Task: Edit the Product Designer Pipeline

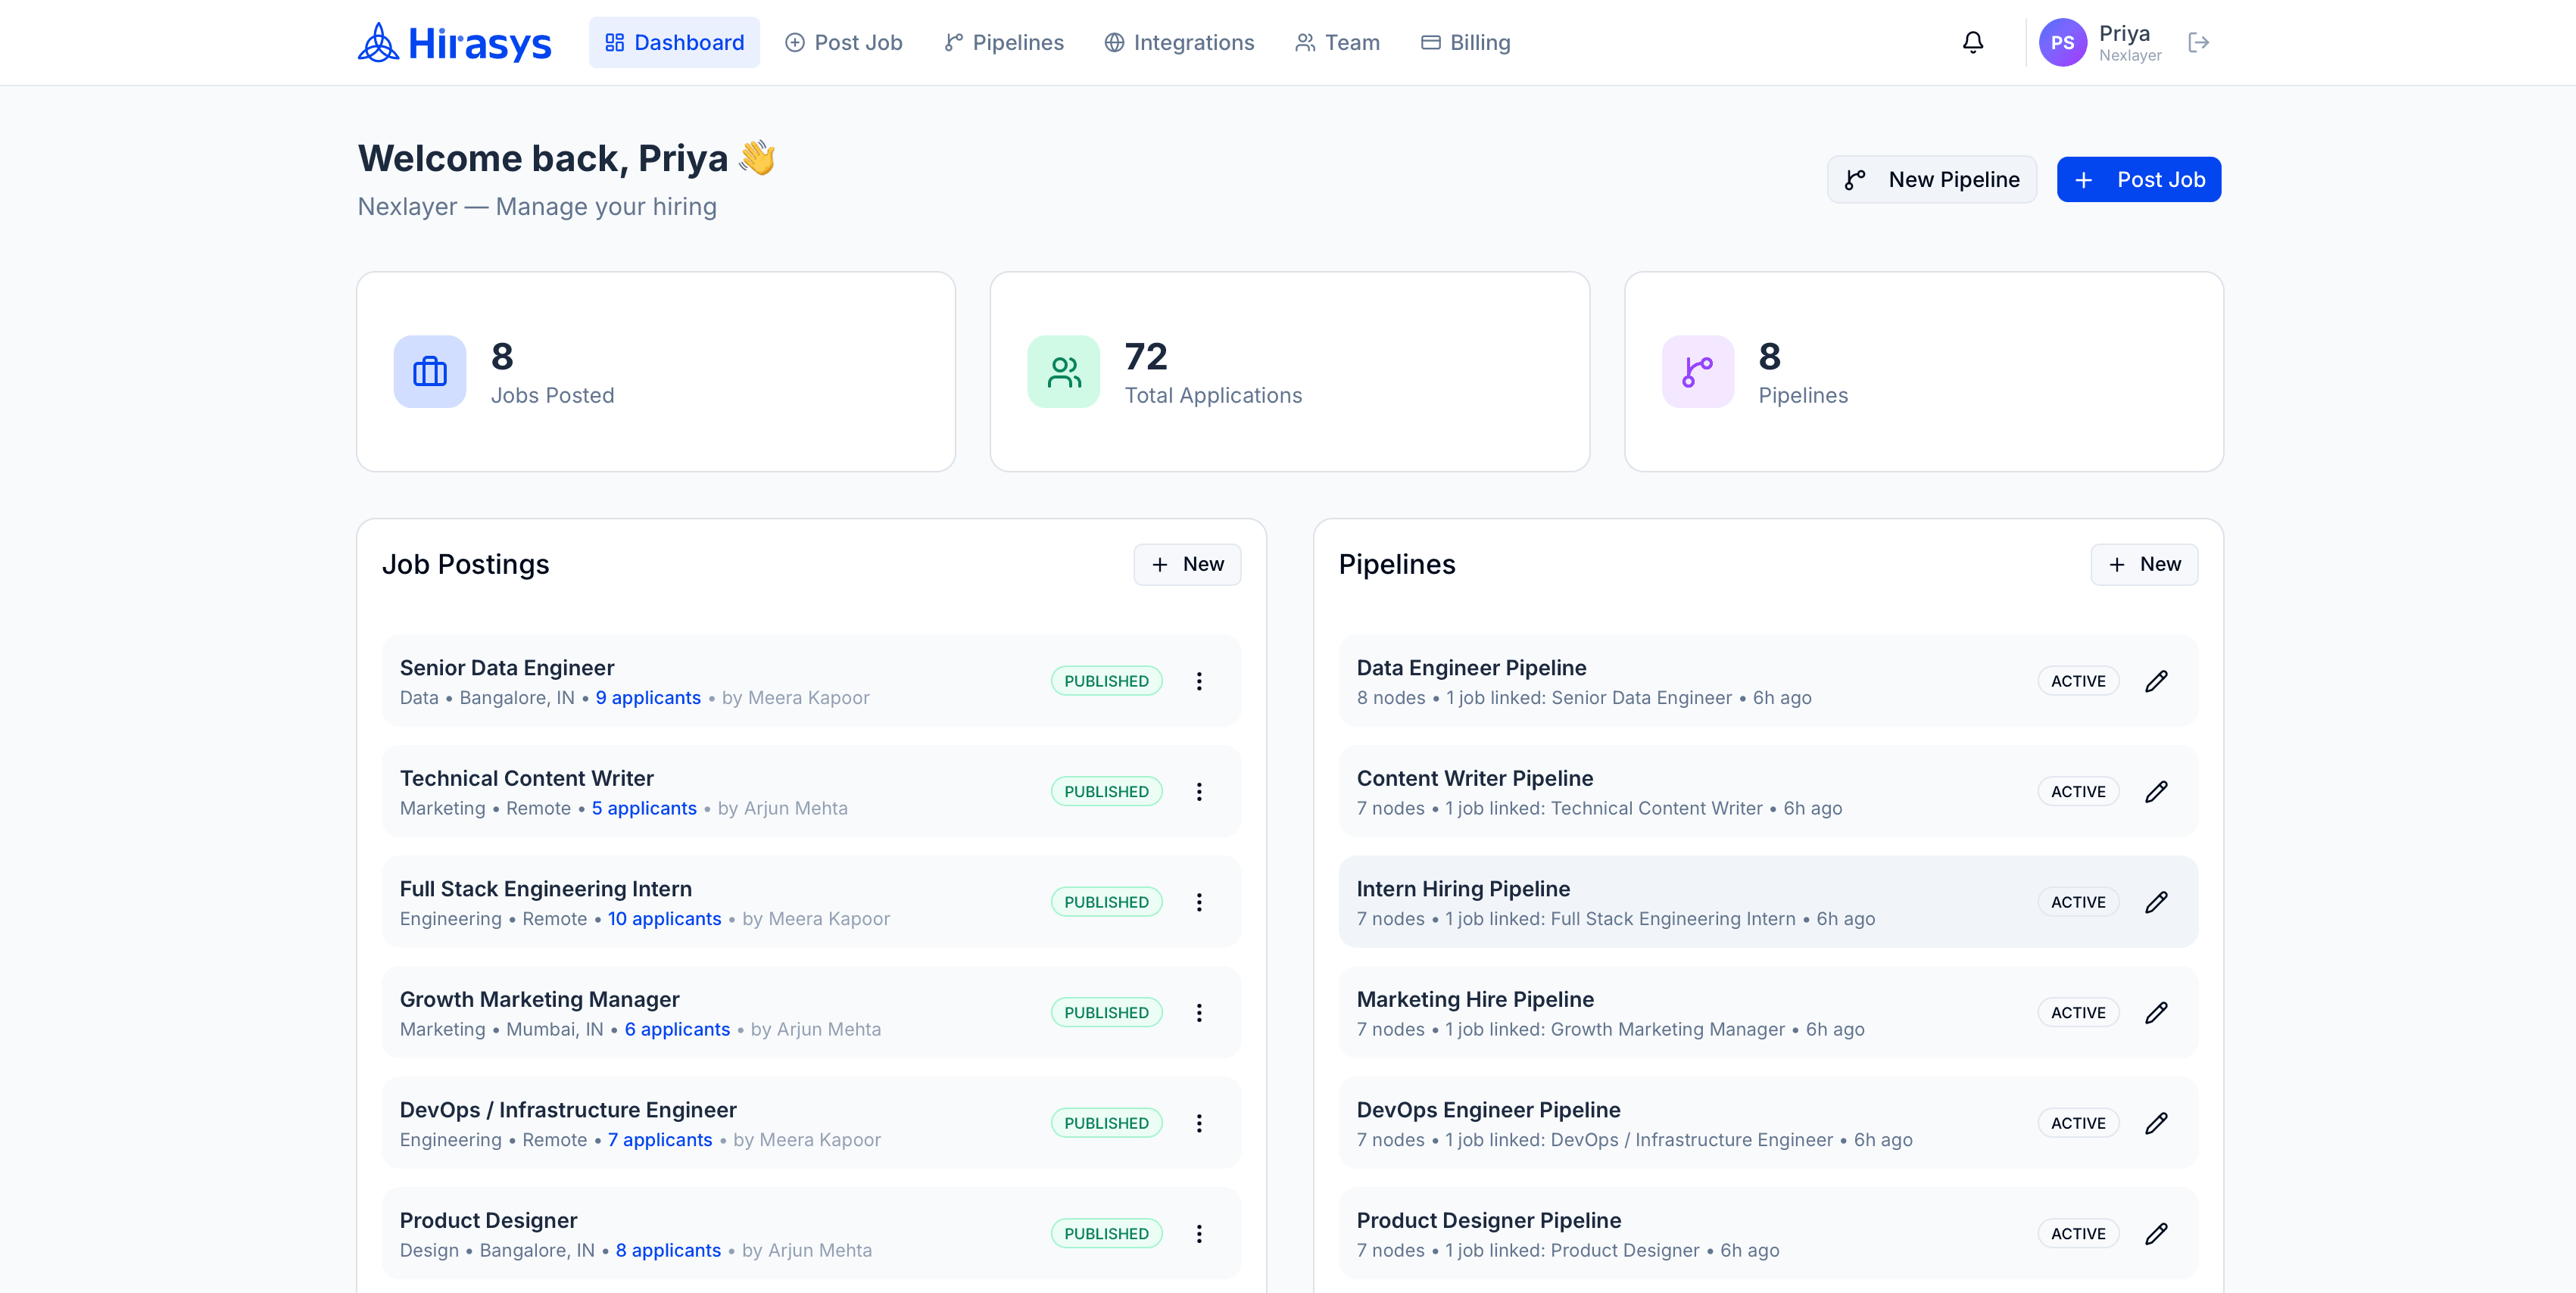Action: pos(2156,1234)
